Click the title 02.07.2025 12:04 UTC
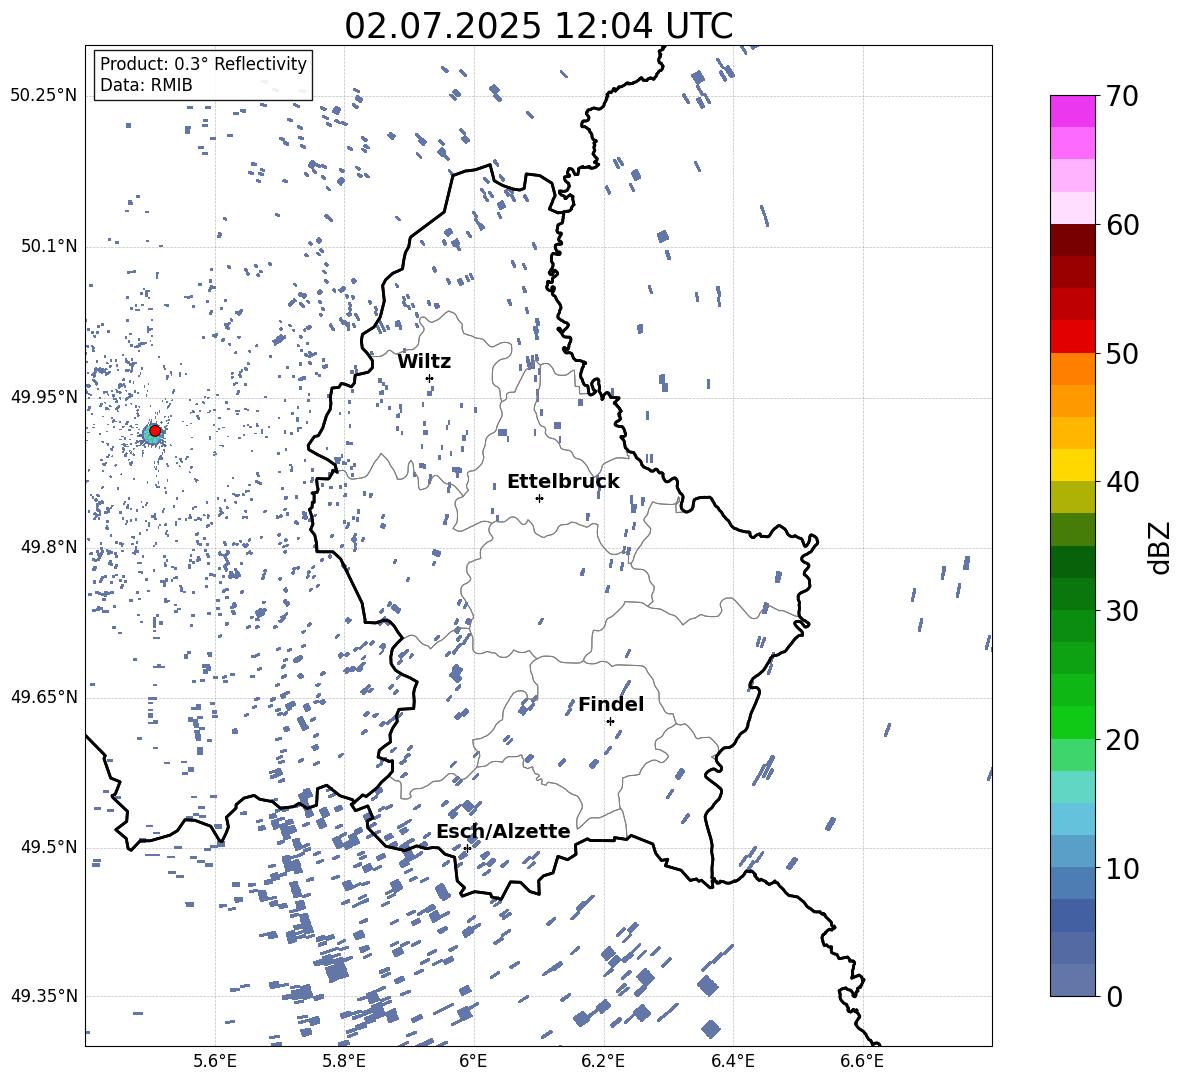The width and height of the screenshot is (1184, 1081). pyautogui.click(x=538, y=26)
